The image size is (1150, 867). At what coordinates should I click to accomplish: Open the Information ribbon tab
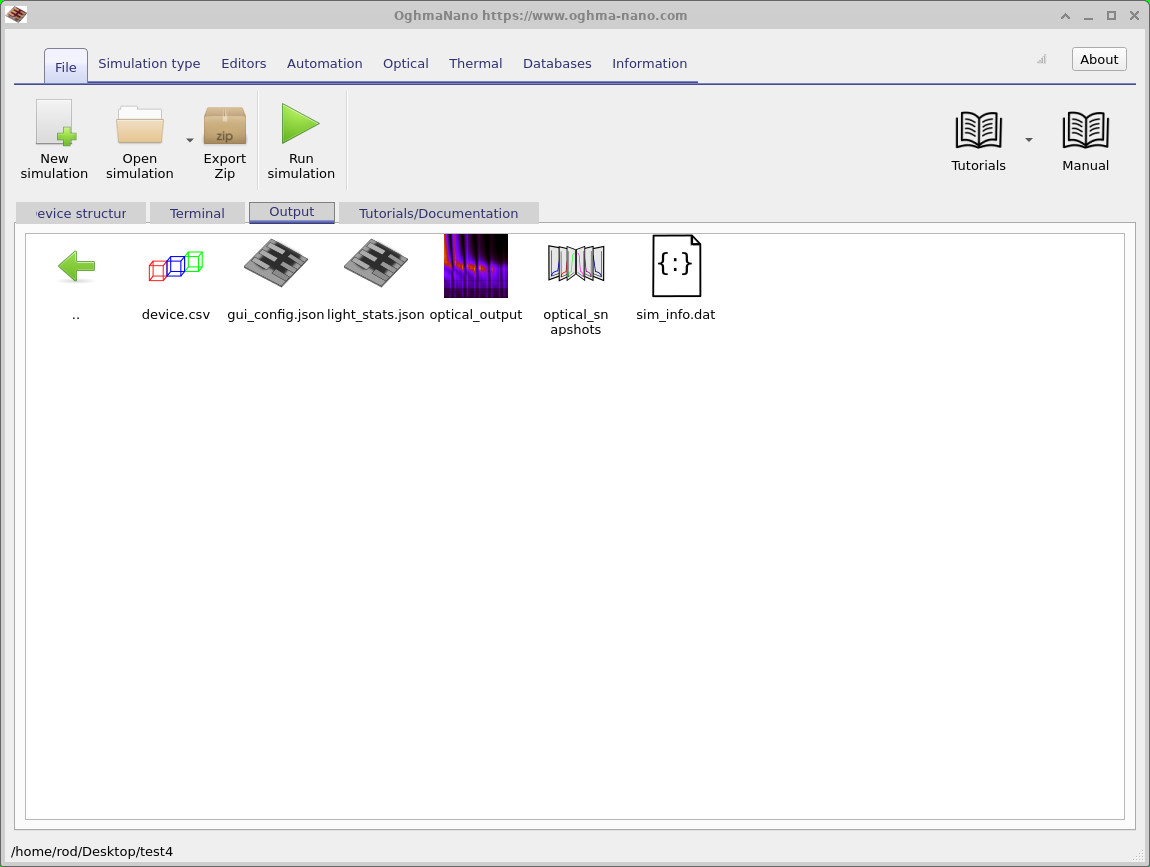[x=649, y=64]
